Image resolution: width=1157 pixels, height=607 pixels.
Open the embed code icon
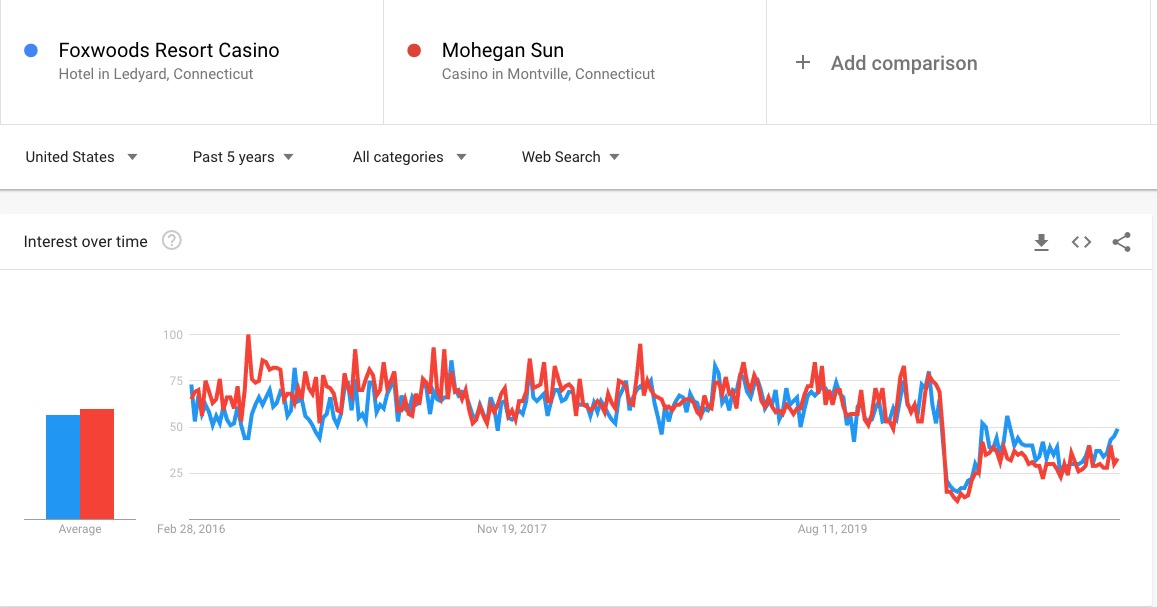(x=1081, y=242)
